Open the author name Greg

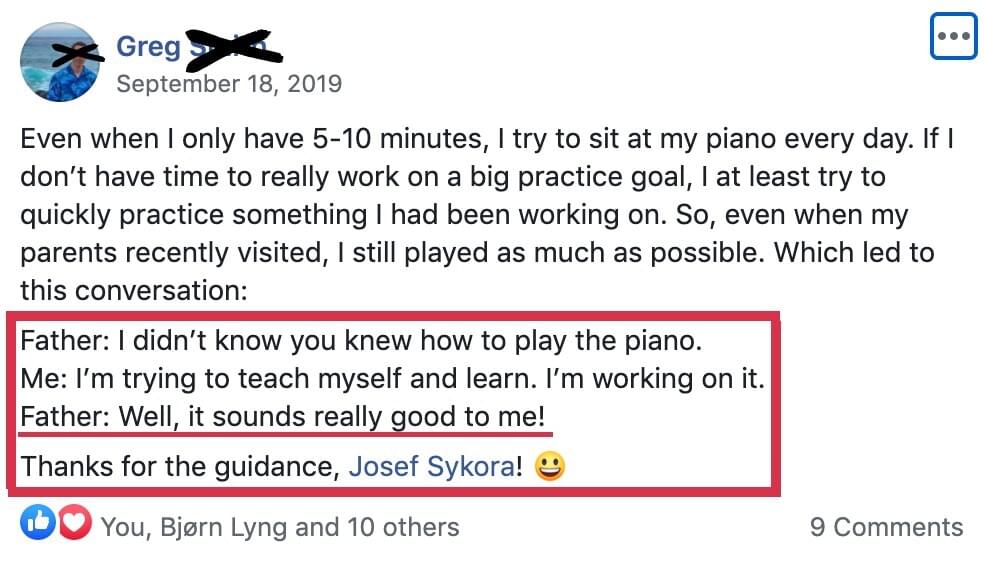coord(148,46)
